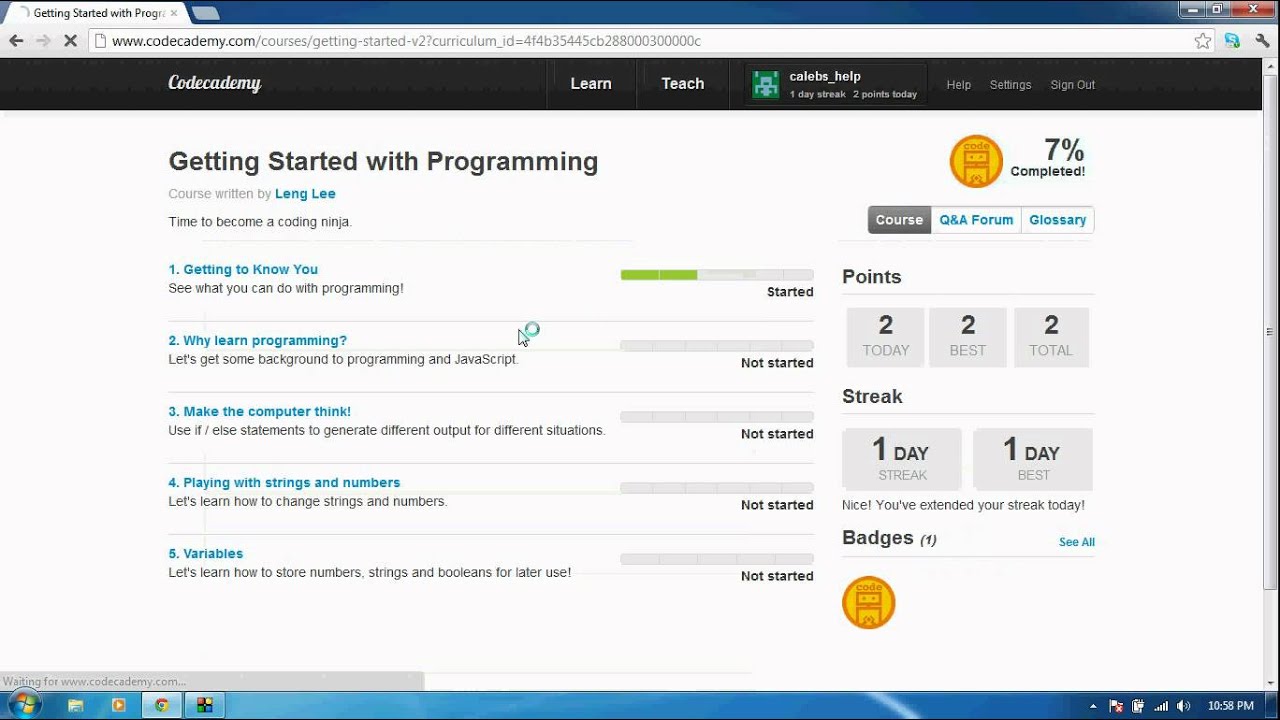Image resolution: width=1280 pixels, height=720 pixels.
Task: Switch to the Chrome taskbar button
Action: pos(161,705)
